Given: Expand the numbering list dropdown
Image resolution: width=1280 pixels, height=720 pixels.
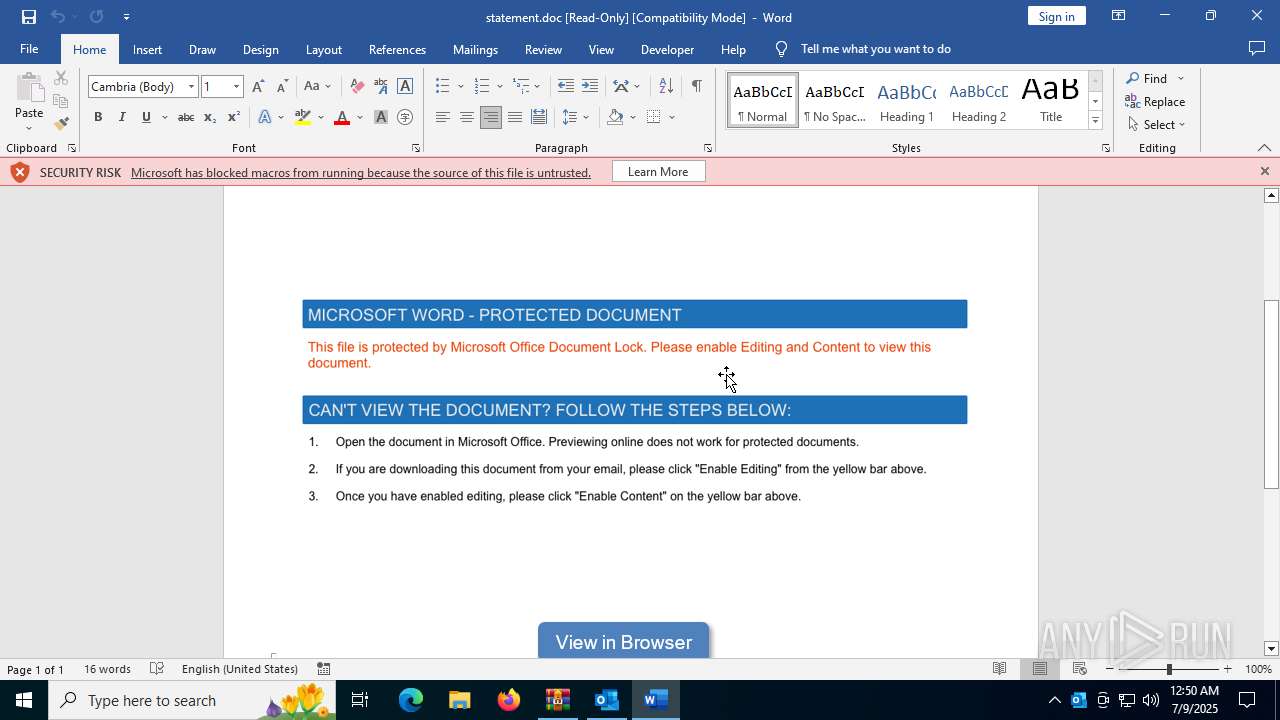Looking at the screenshot, I should pyautogui.click(x=500, y=87).
